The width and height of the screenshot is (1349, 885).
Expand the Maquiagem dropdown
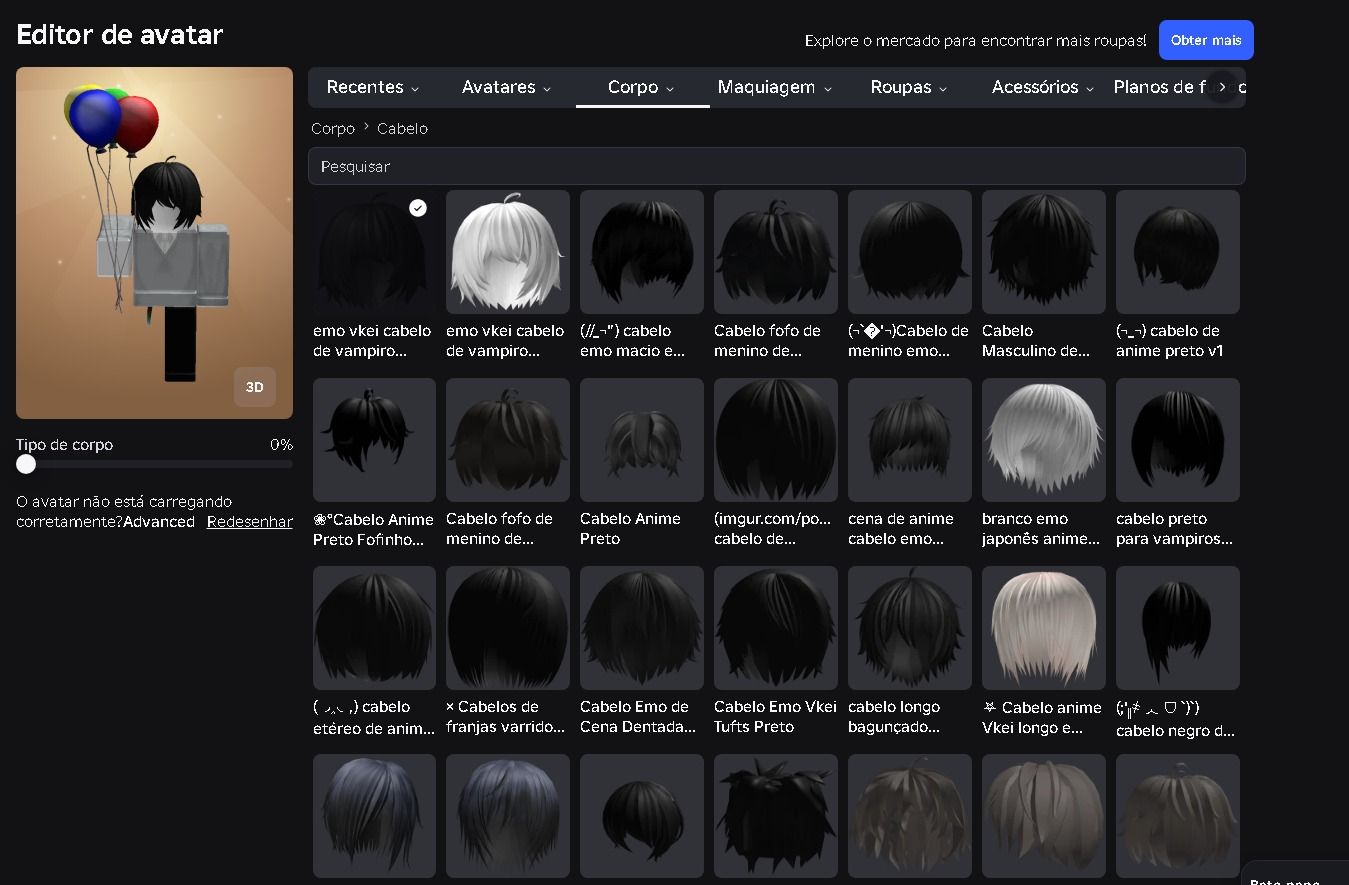775,87
